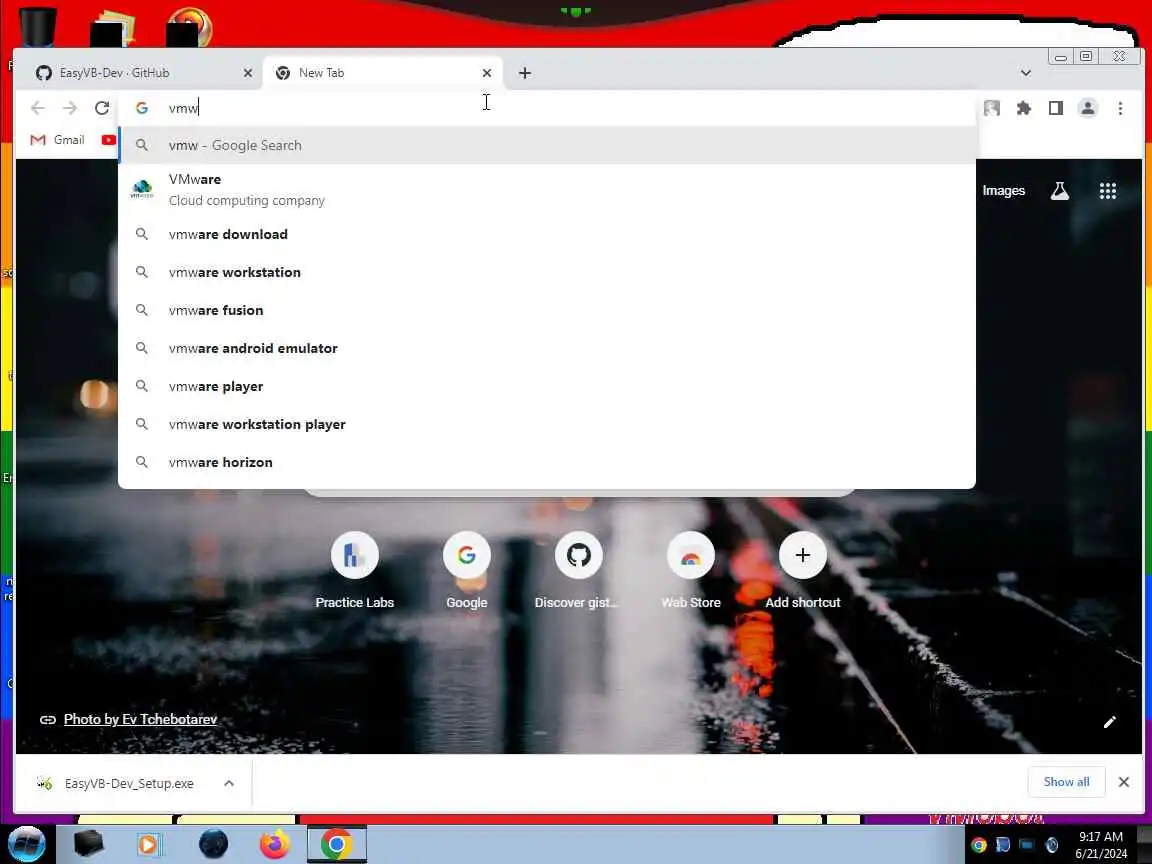Open the Images link
This screenshot has height=864, width=1152.
[x=1004, y=190]
